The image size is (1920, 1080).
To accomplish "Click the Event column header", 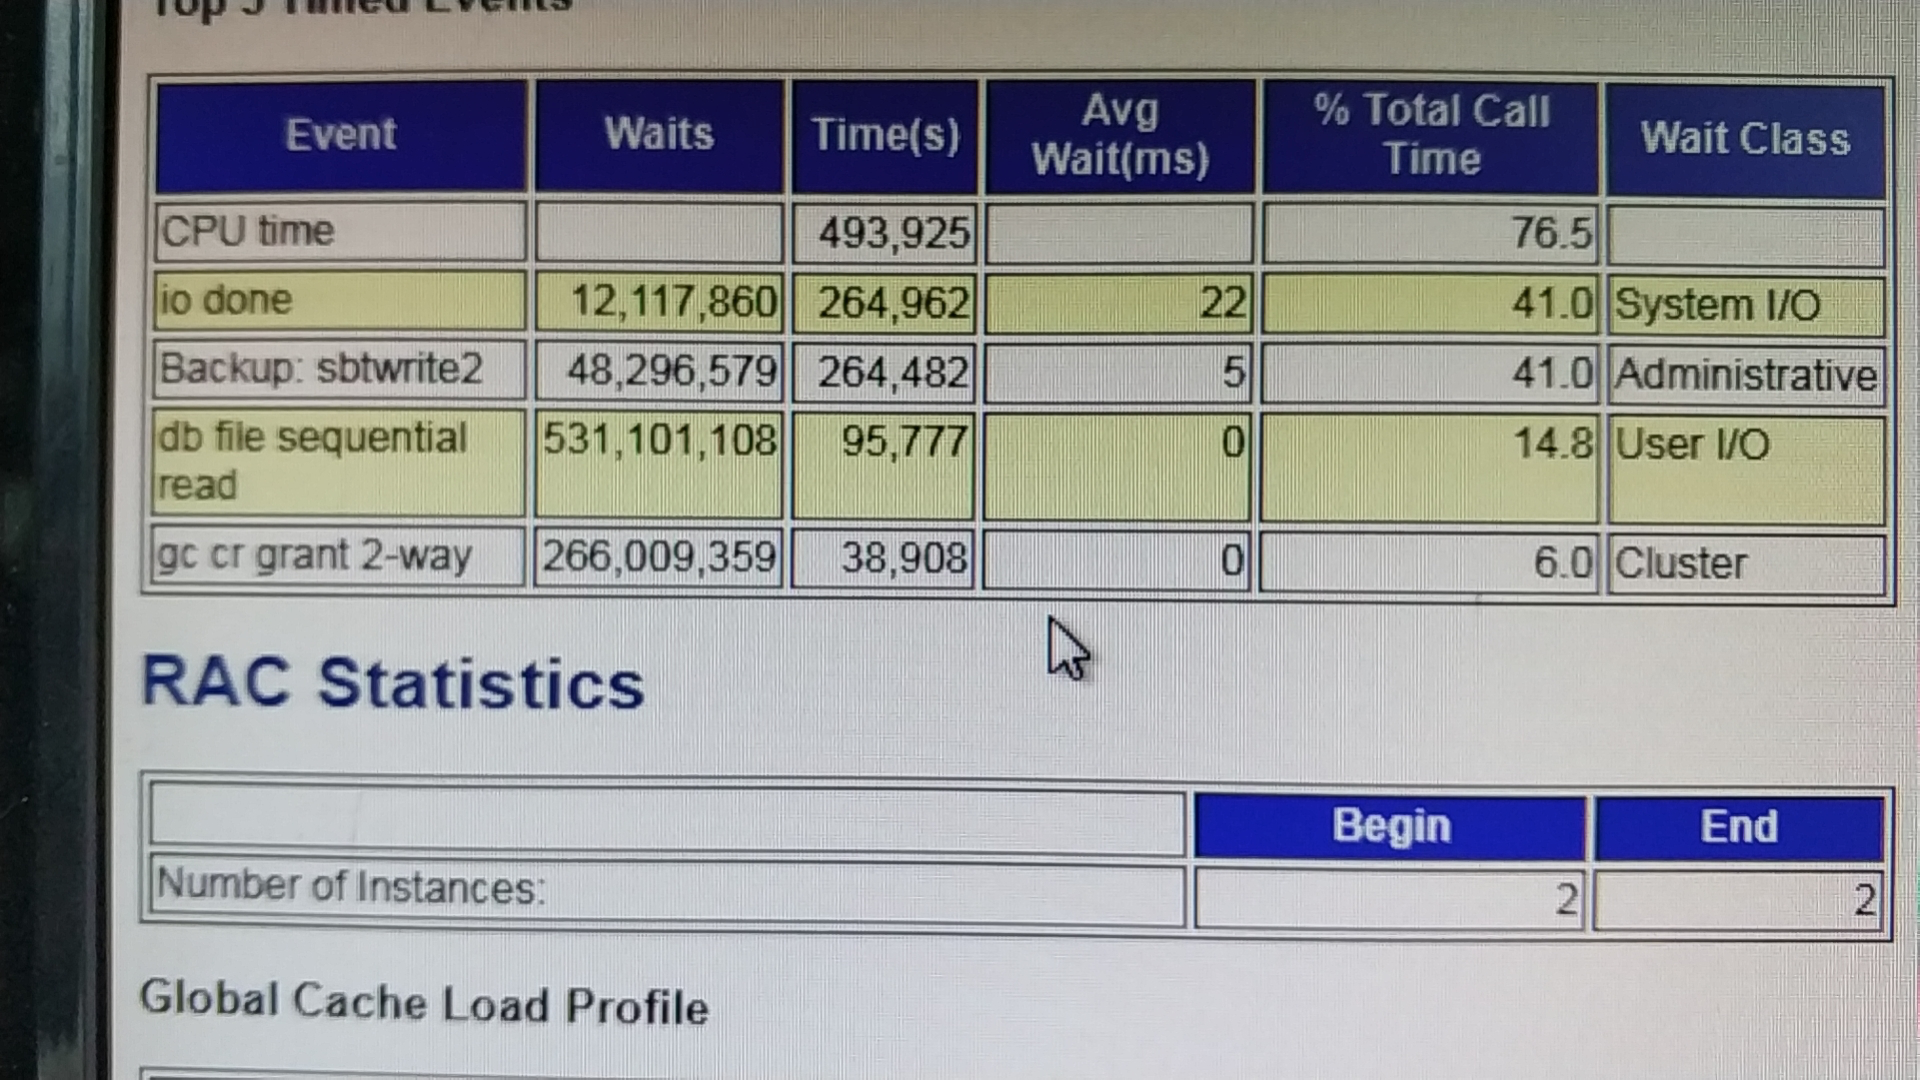I will coord(340,135).
